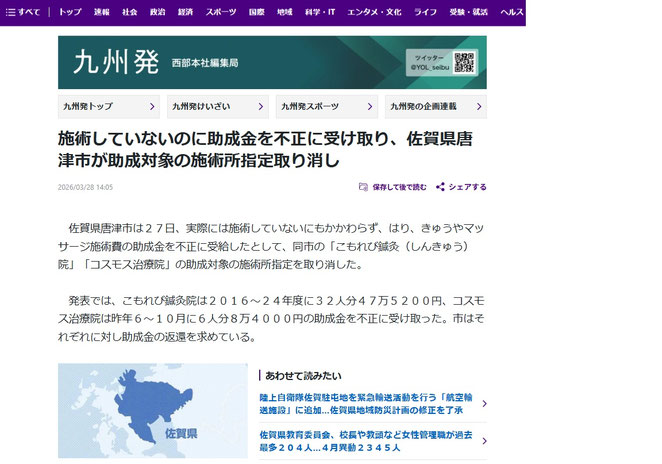Open the 速報 news section

click(102, 12)
